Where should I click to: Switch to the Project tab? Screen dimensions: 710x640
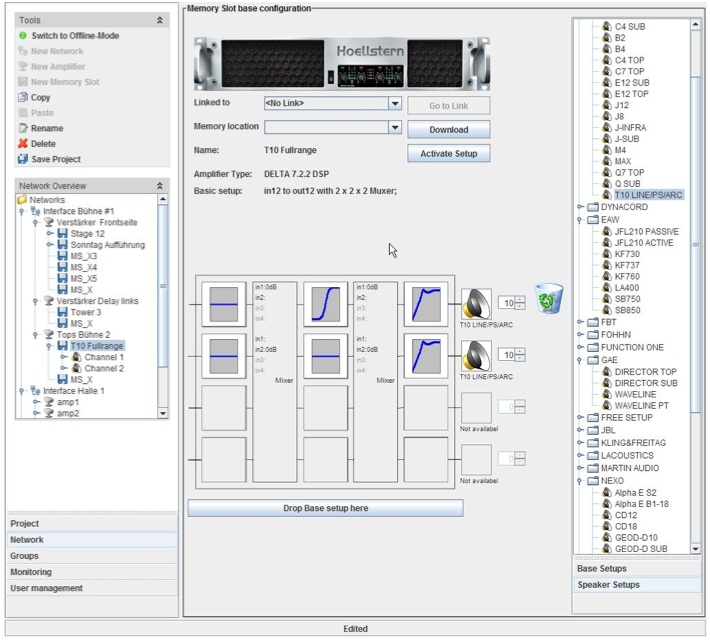tap(92, 524)
